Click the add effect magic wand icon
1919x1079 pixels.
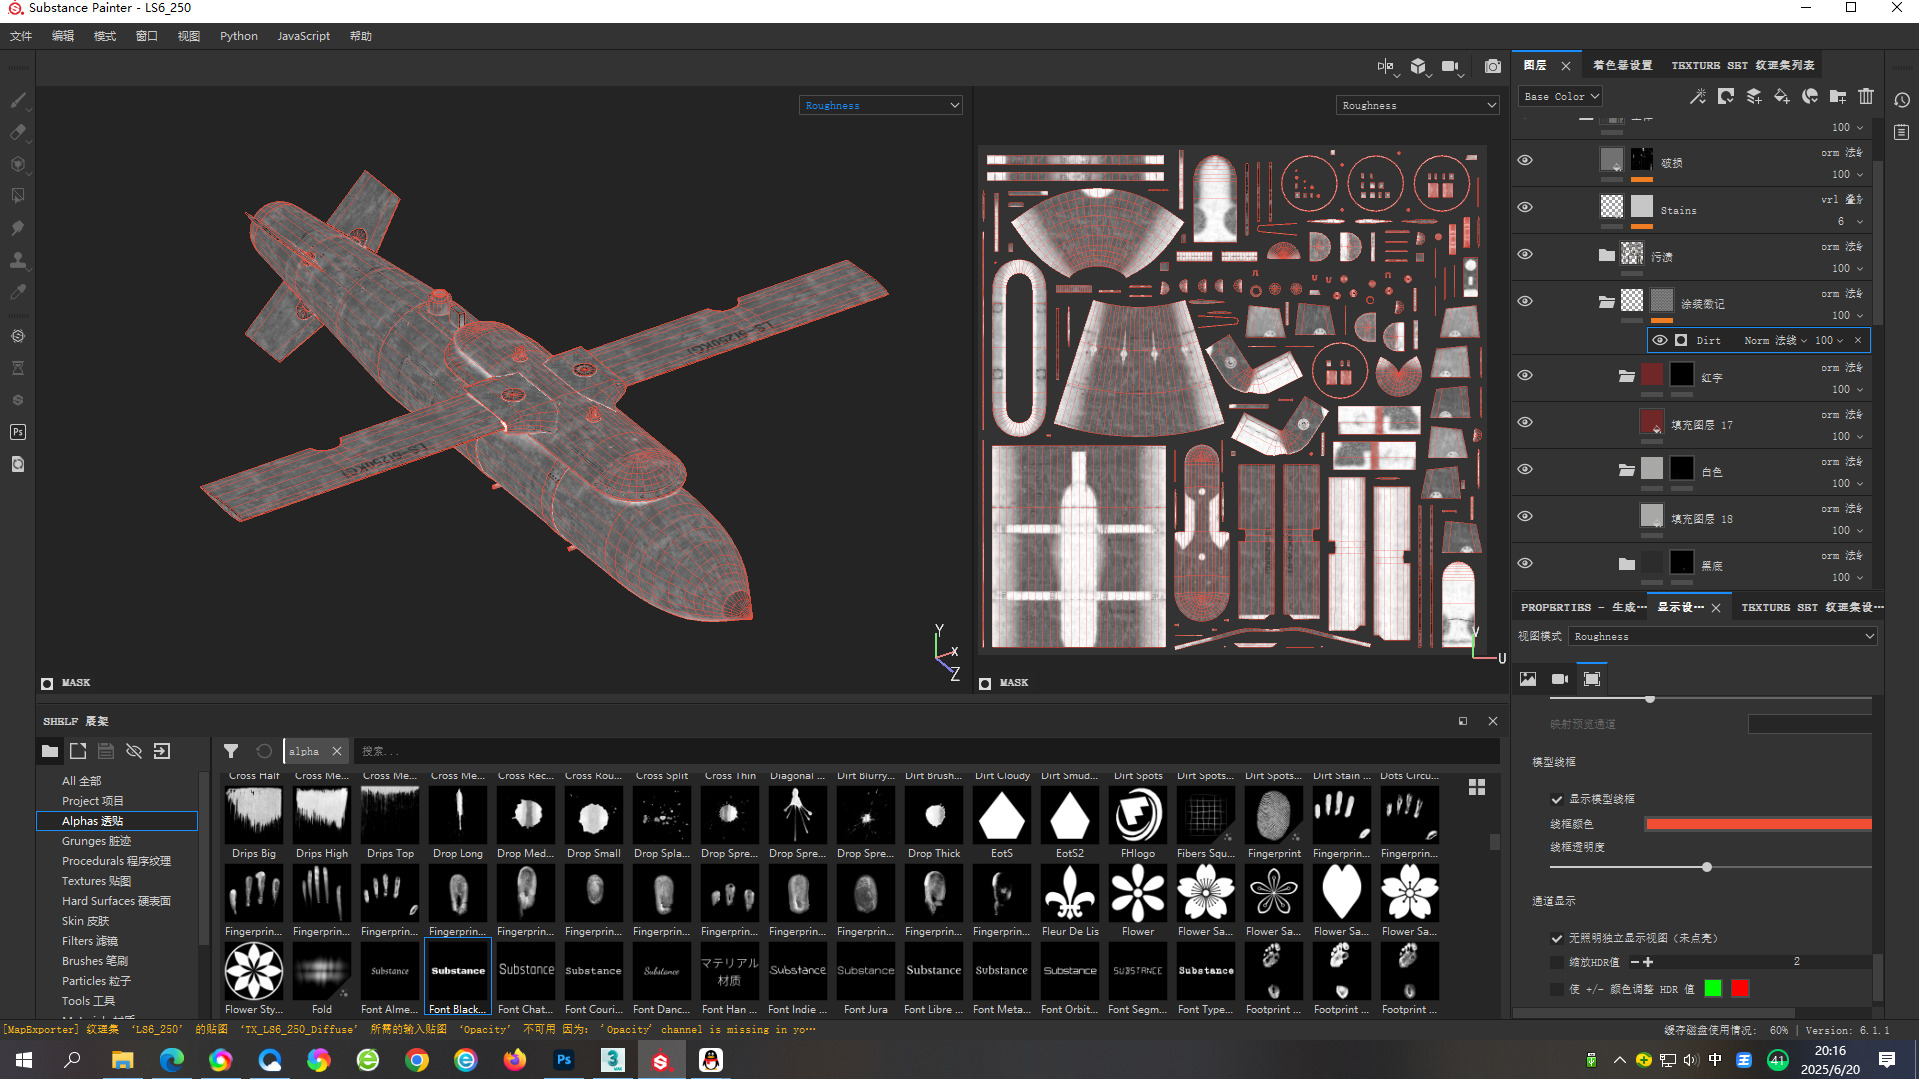coord(1698,96)
